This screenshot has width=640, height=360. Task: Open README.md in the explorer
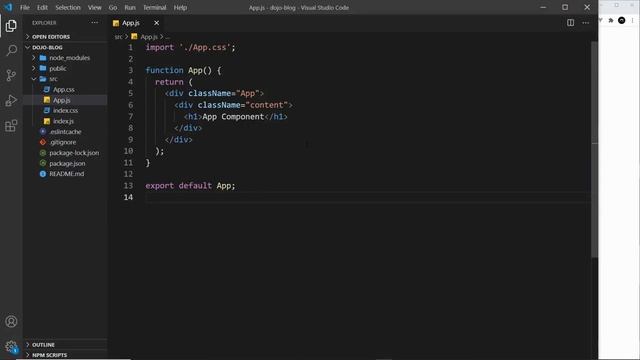pos(65,174)
